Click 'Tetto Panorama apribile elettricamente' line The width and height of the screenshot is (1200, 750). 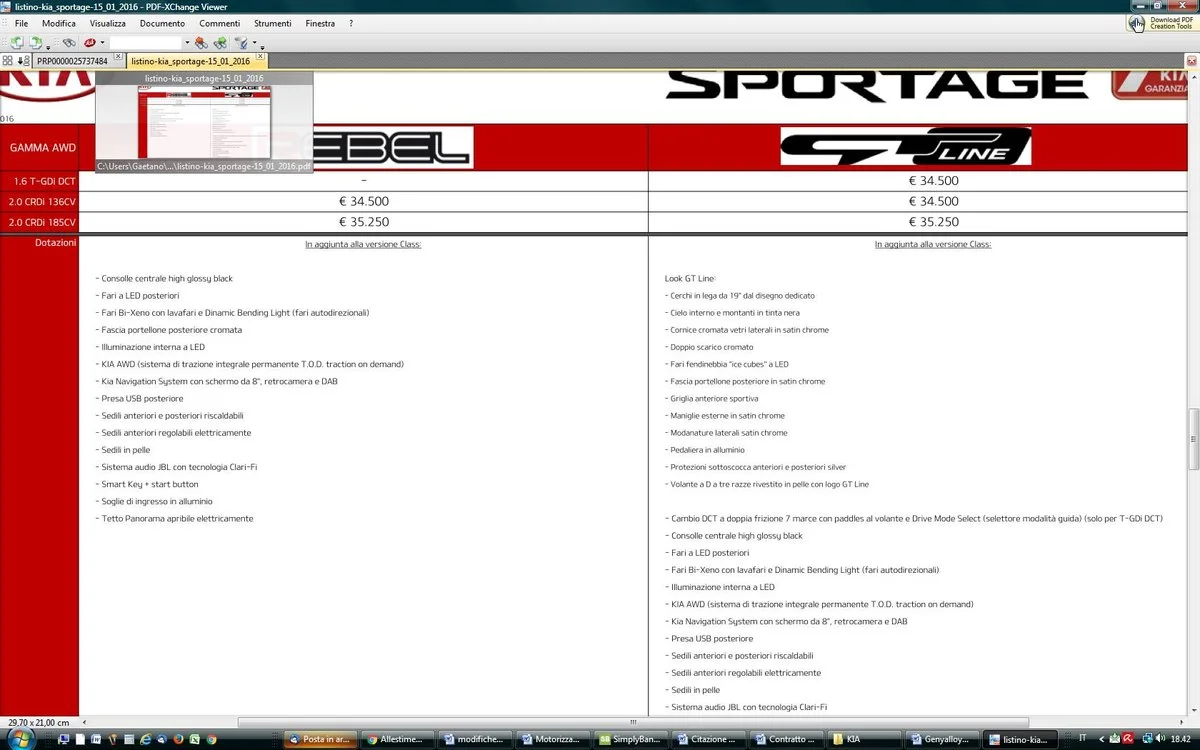point(175,519)
